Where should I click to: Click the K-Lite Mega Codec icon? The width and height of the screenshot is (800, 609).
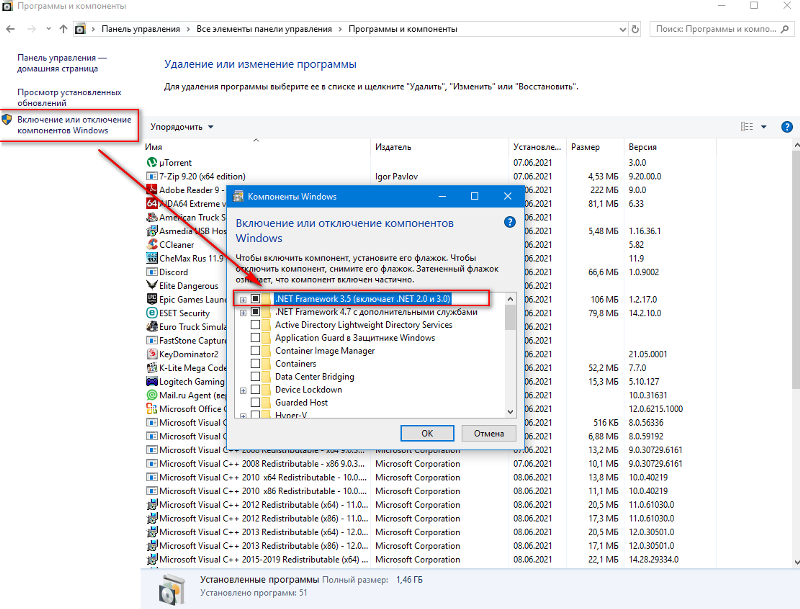152,367
